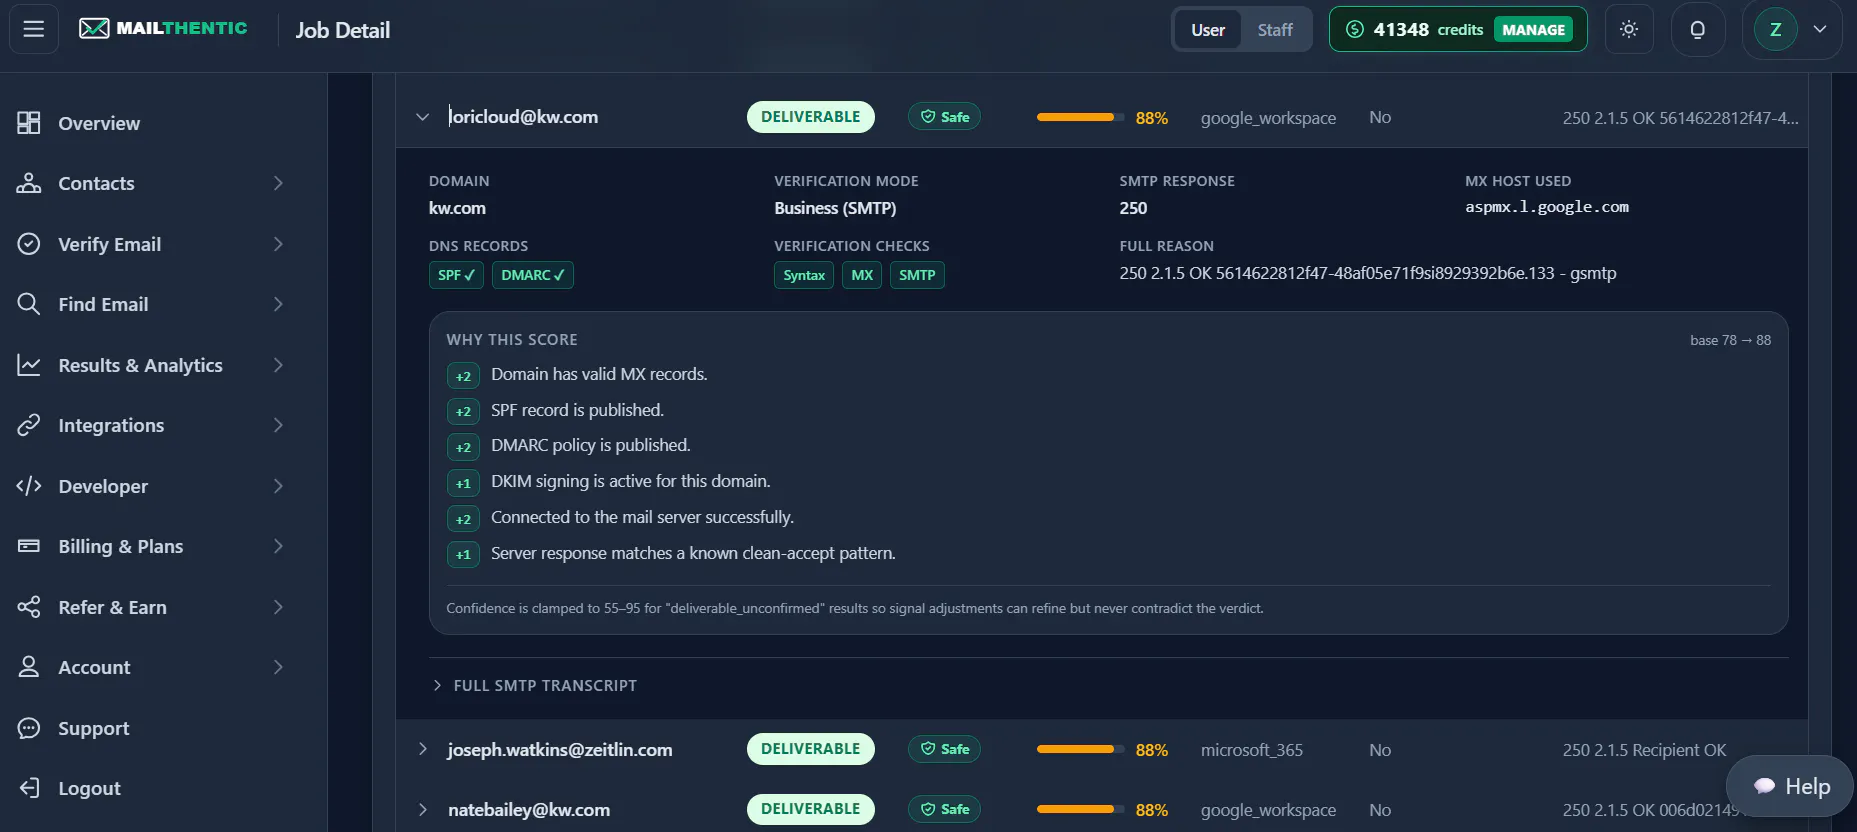Click the Results & Analytics chart icon
1857x832 pixels.
point(29,365)
